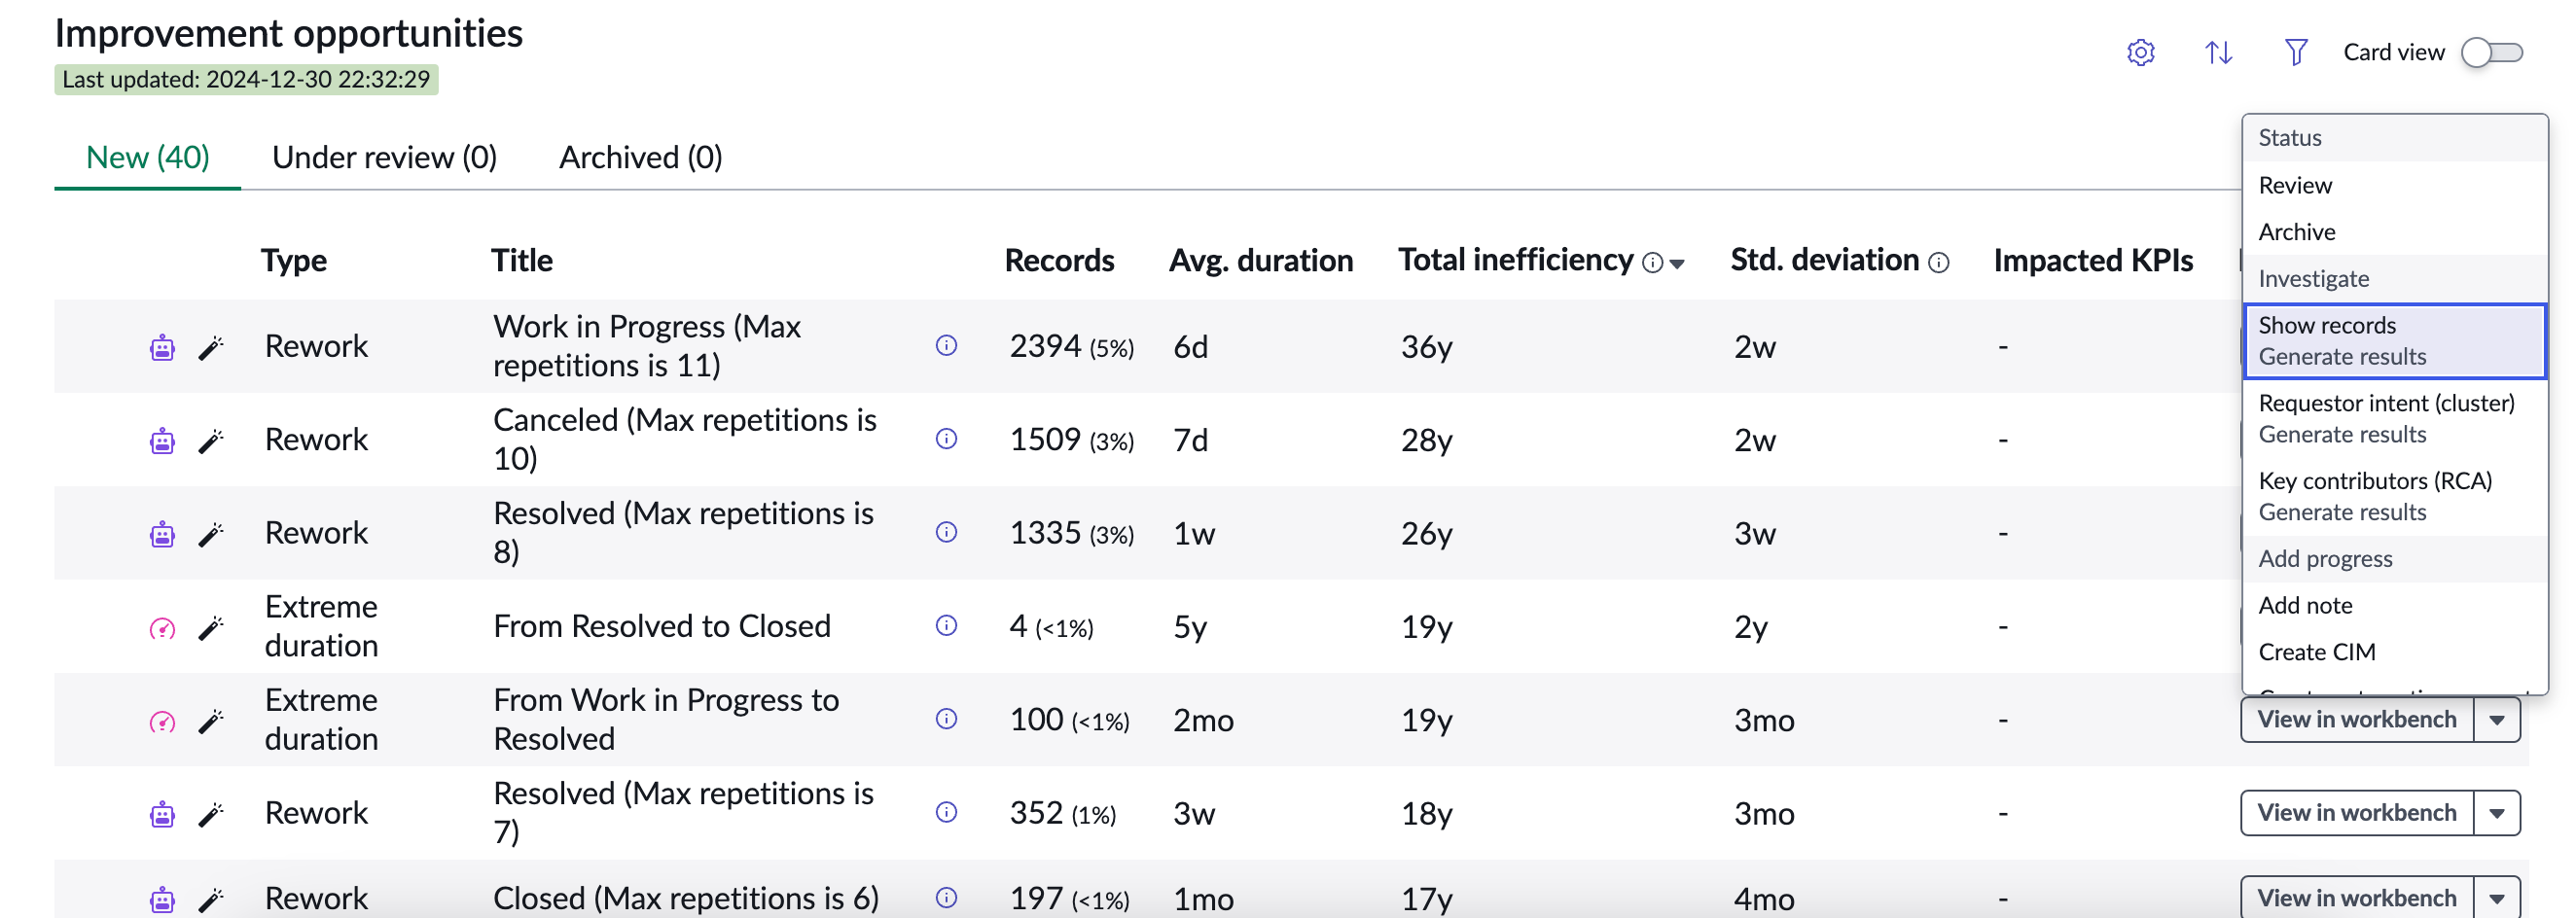Screen dimensions: 2576x918
Task: Open info icon for From Work in Progress to Resolved
Action: pyautogui.click(x=946, y=718)
